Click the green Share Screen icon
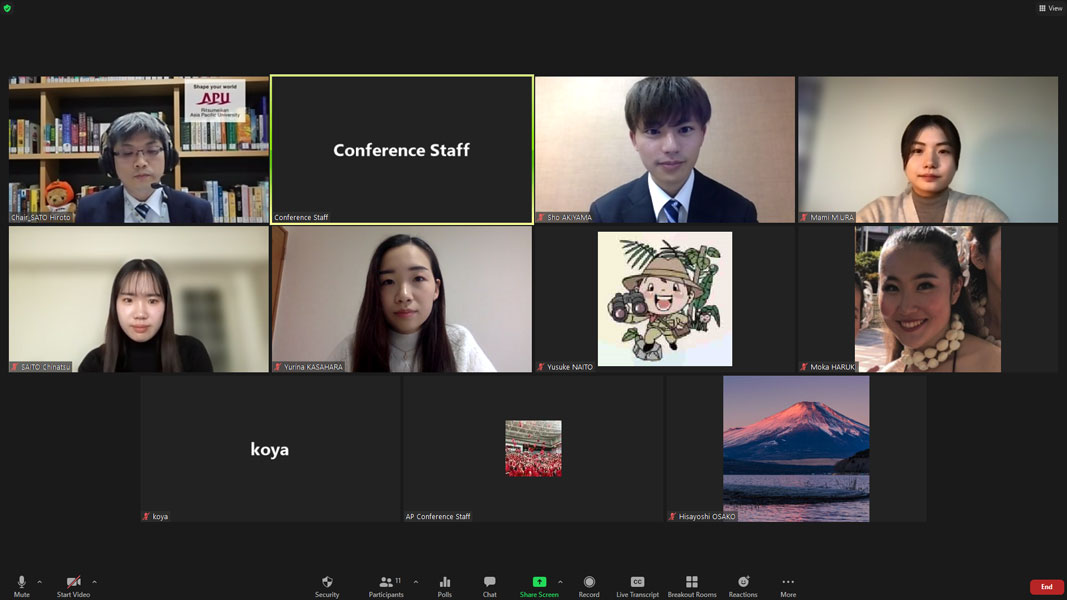1067x600 pixels. [539, 583]
